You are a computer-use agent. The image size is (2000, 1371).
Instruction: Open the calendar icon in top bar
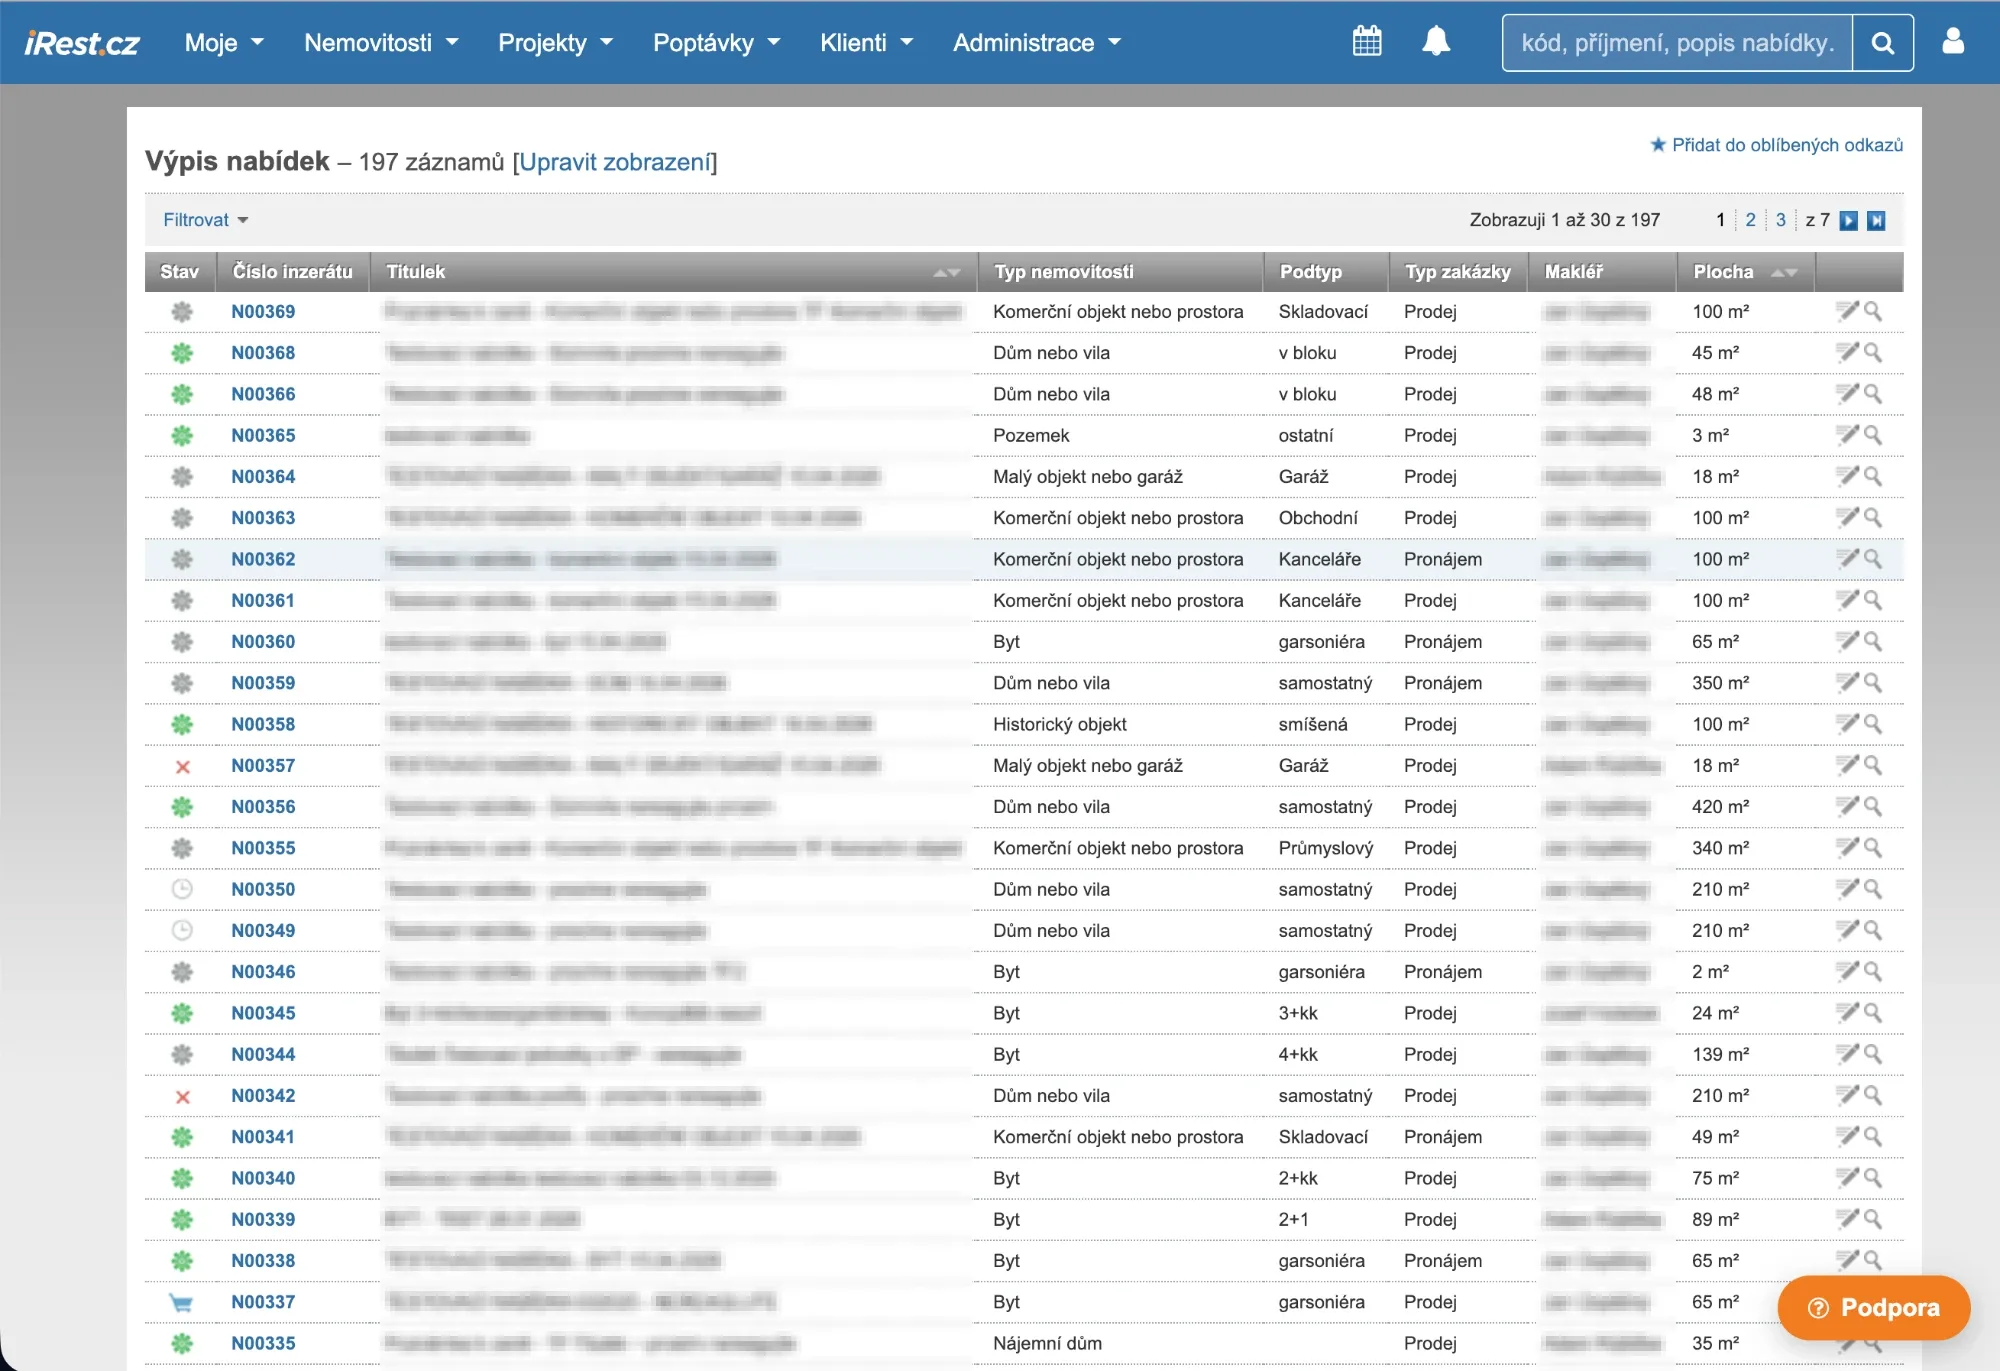[1367, 42]
